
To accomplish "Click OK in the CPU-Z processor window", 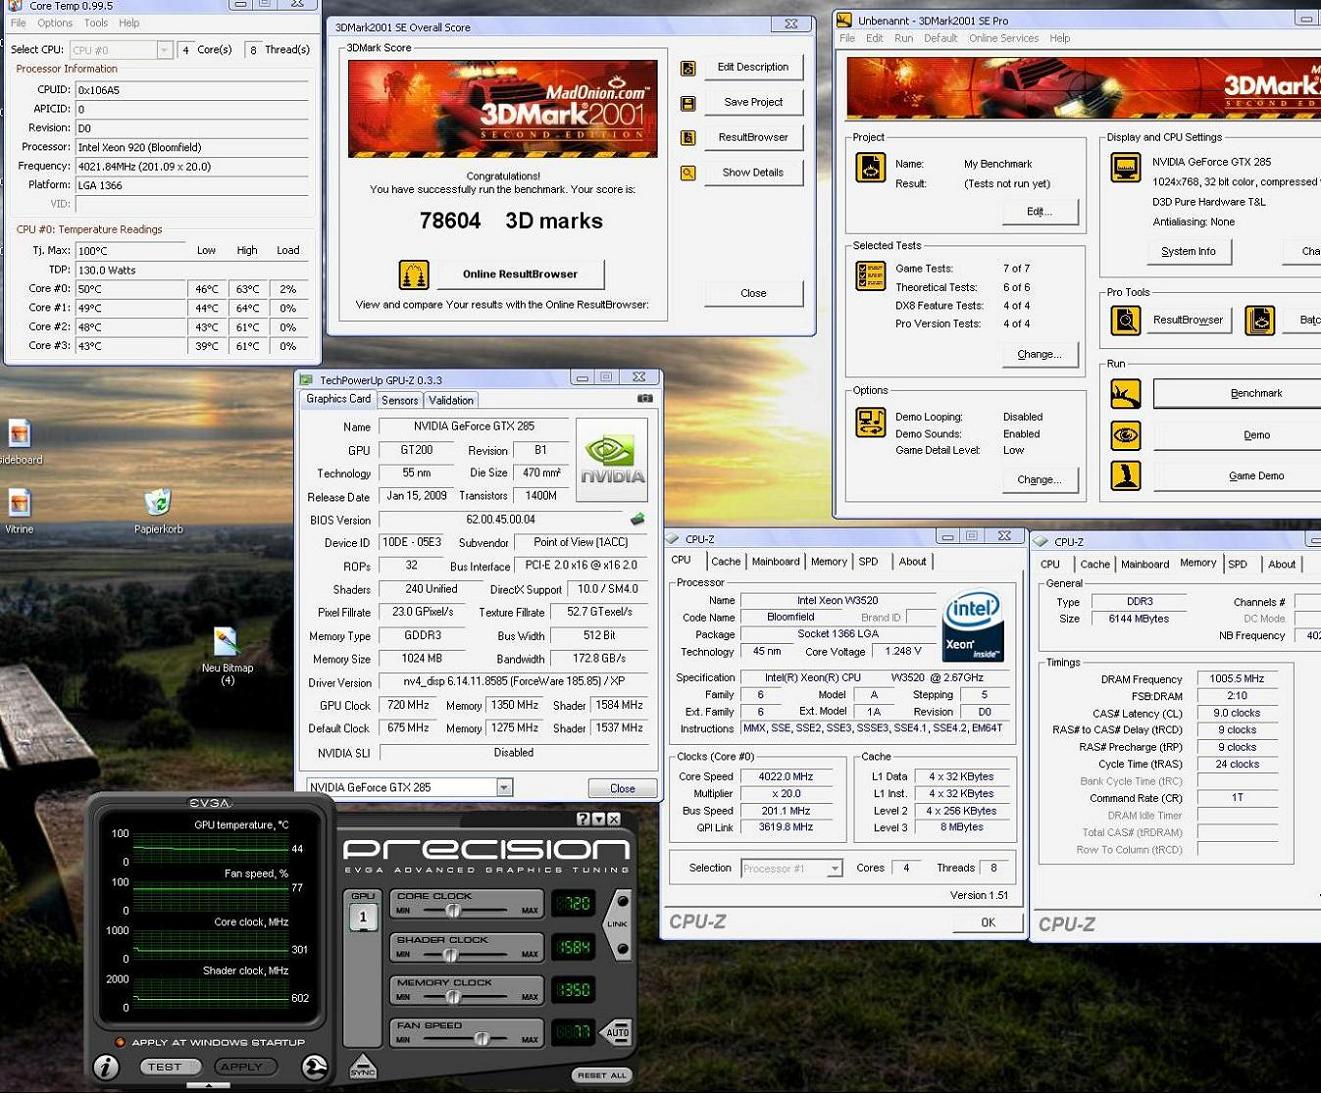I will point(988,922).
